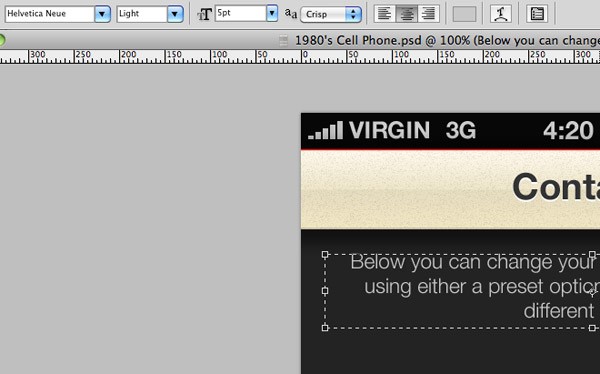Select center text alignment button
This screenshot has height=374, width=600.
(x=406, y=14)
